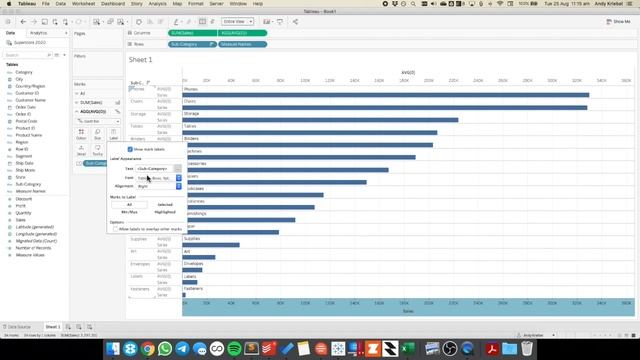Select the Profit measure in Data pane

coord(20,206)
